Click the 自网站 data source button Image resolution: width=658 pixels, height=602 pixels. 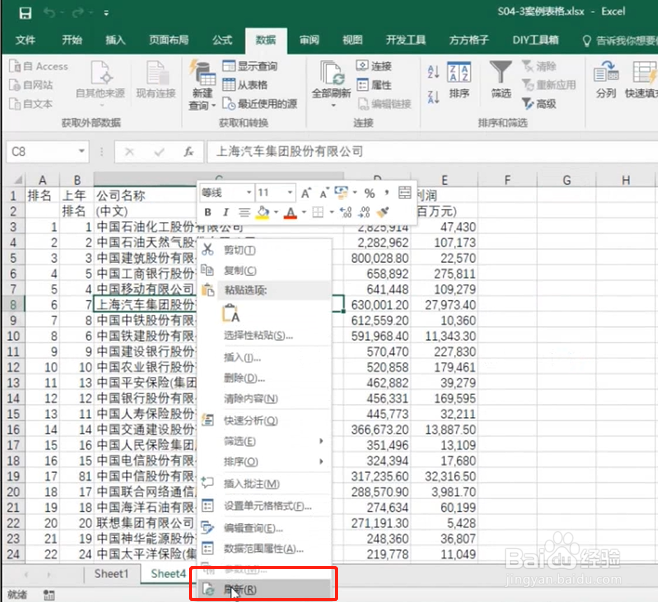[x=31, y=85]
